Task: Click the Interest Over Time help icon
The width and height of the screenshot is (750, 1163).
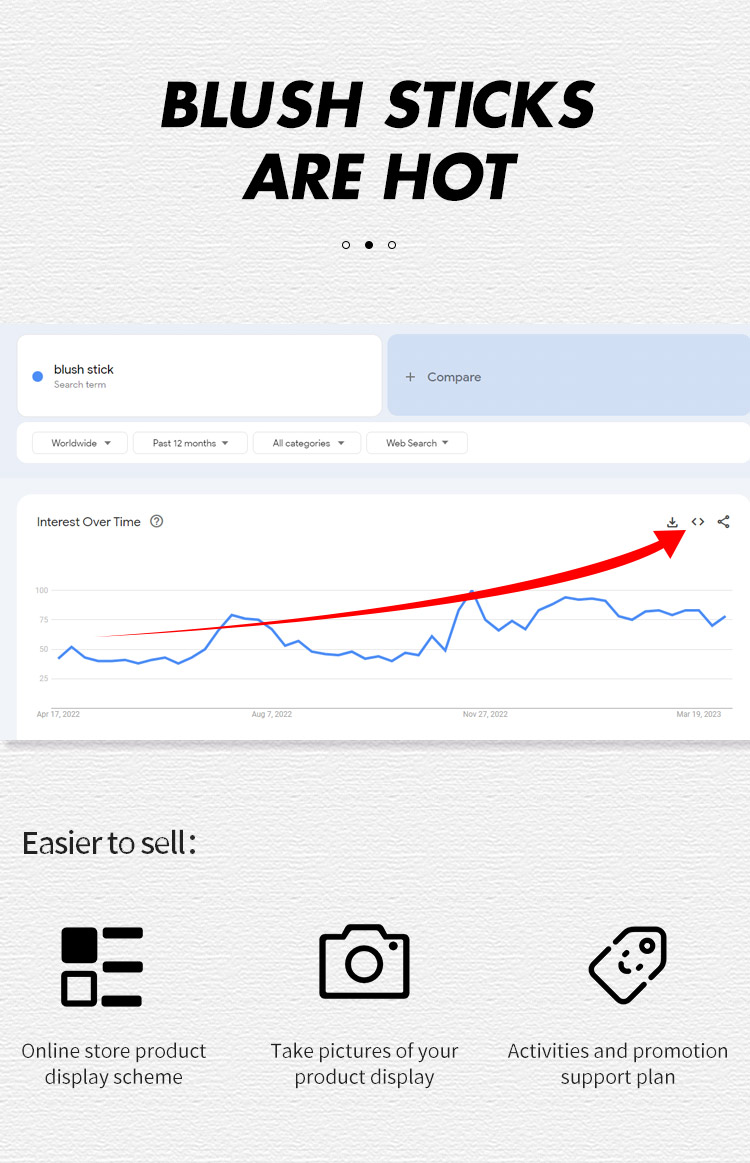Action: click(x=156, y=521)
